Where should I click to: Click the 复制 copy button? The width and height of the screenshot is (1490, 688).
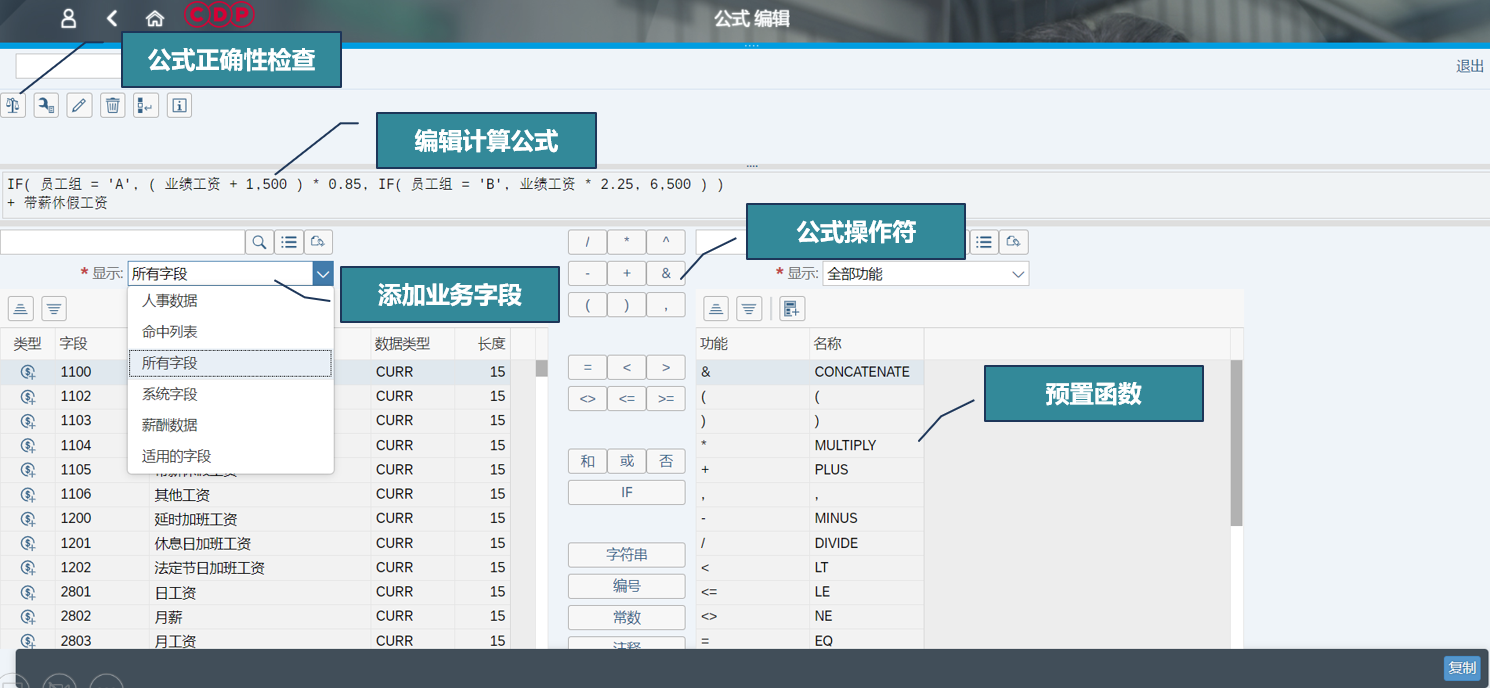pos(1462,668)
